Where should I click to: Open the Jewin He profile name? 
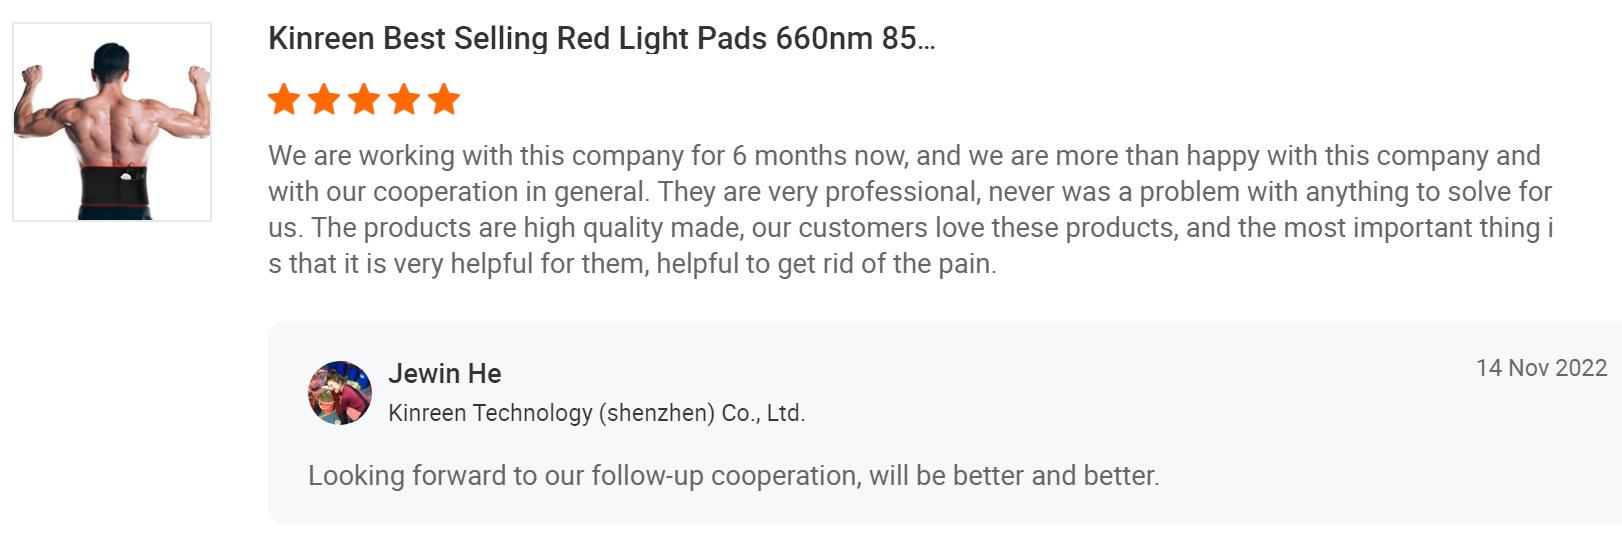click(445, 374)
